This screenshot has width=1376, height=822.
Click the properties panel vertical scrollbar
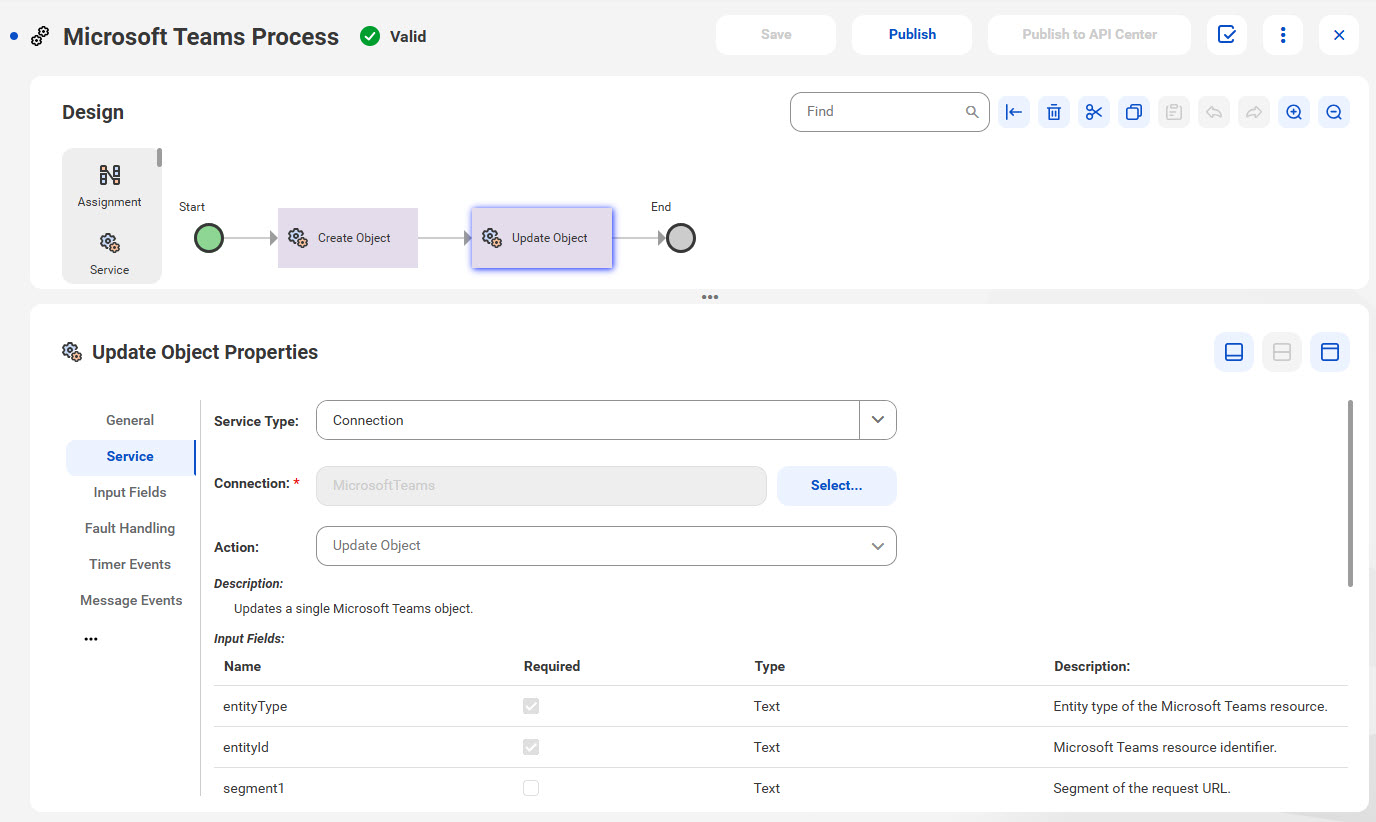coord(1351,493)
